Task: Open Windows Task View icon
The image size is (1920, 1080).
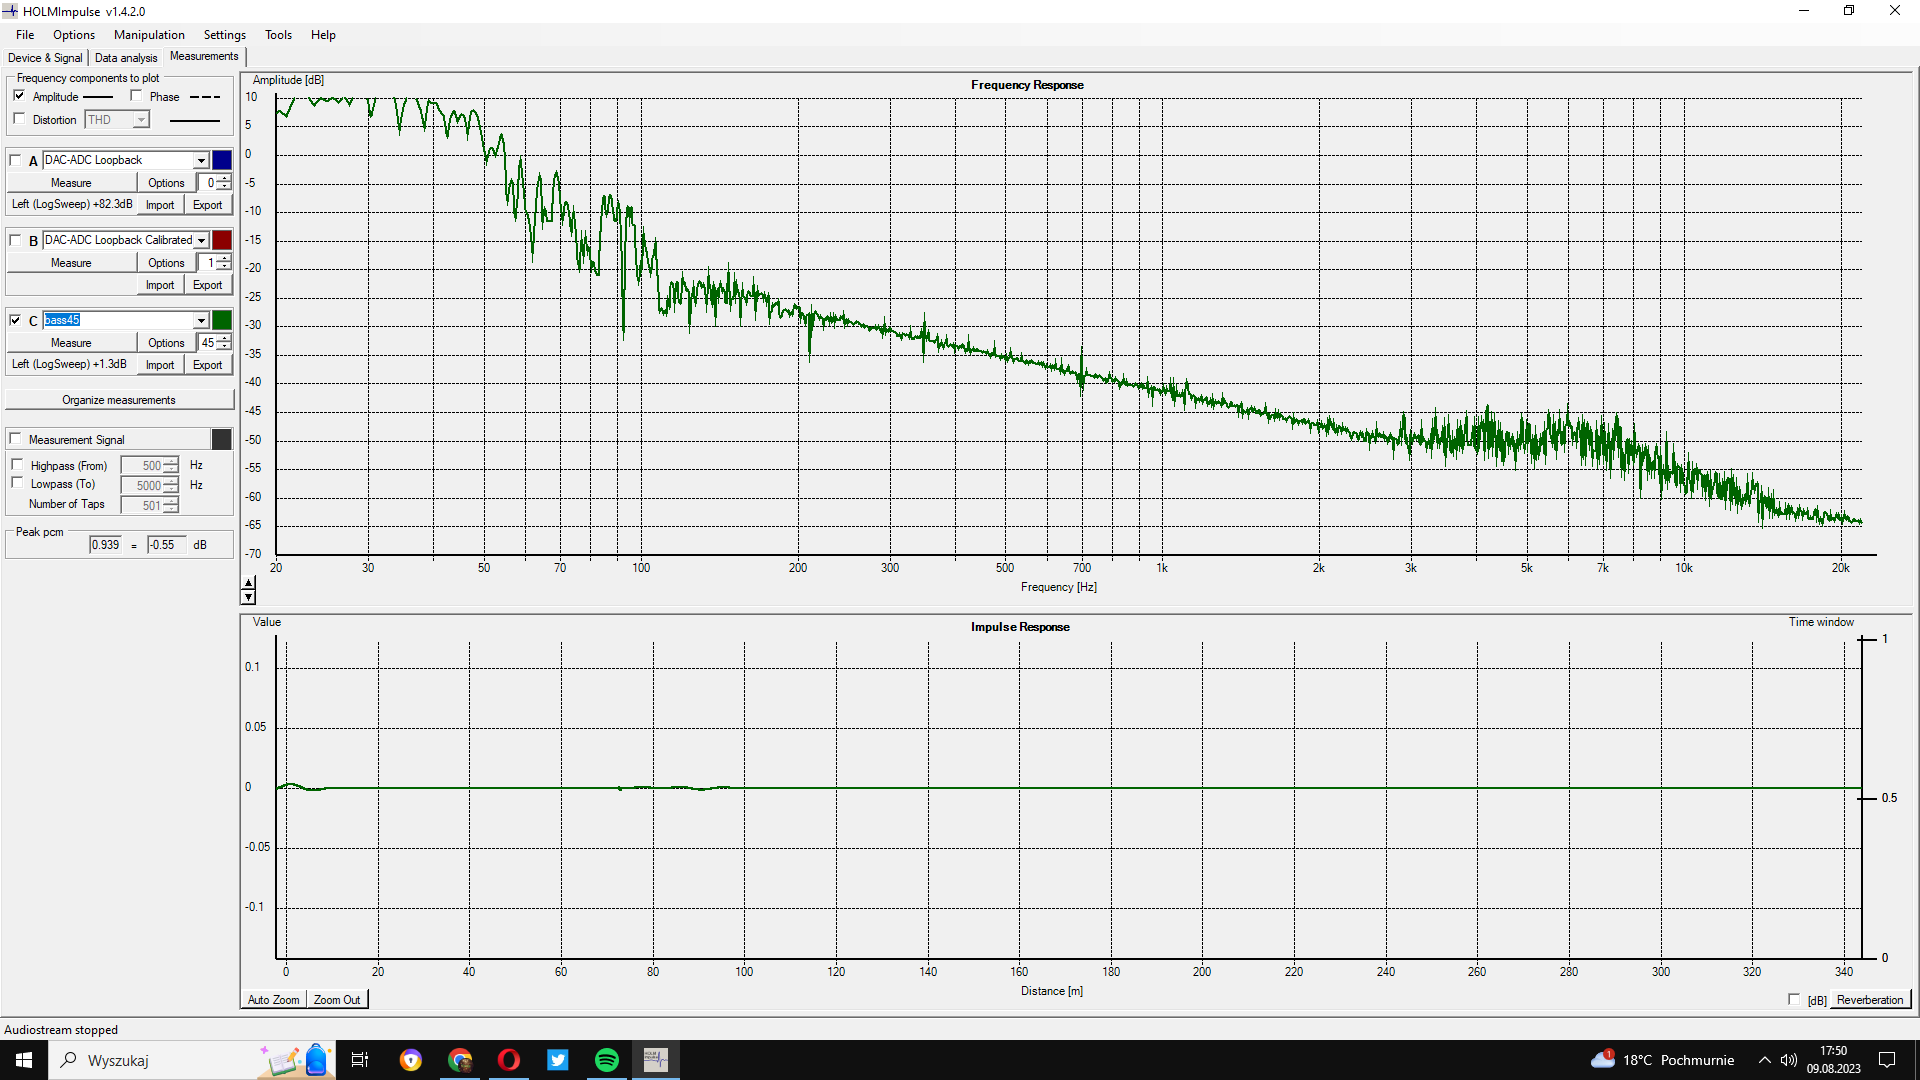Action: tap(360, 1060)
